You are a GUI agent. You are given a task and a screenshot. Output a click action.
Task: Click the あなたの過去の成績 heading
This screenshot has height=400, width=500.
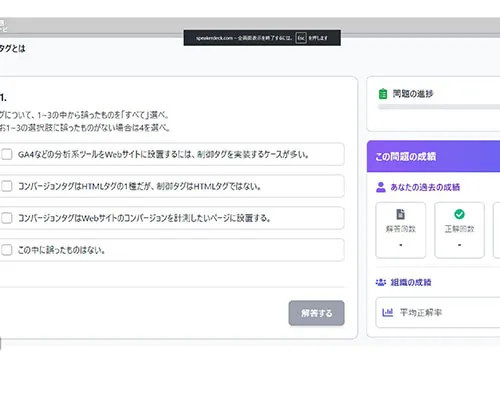(x=425, y=187)
